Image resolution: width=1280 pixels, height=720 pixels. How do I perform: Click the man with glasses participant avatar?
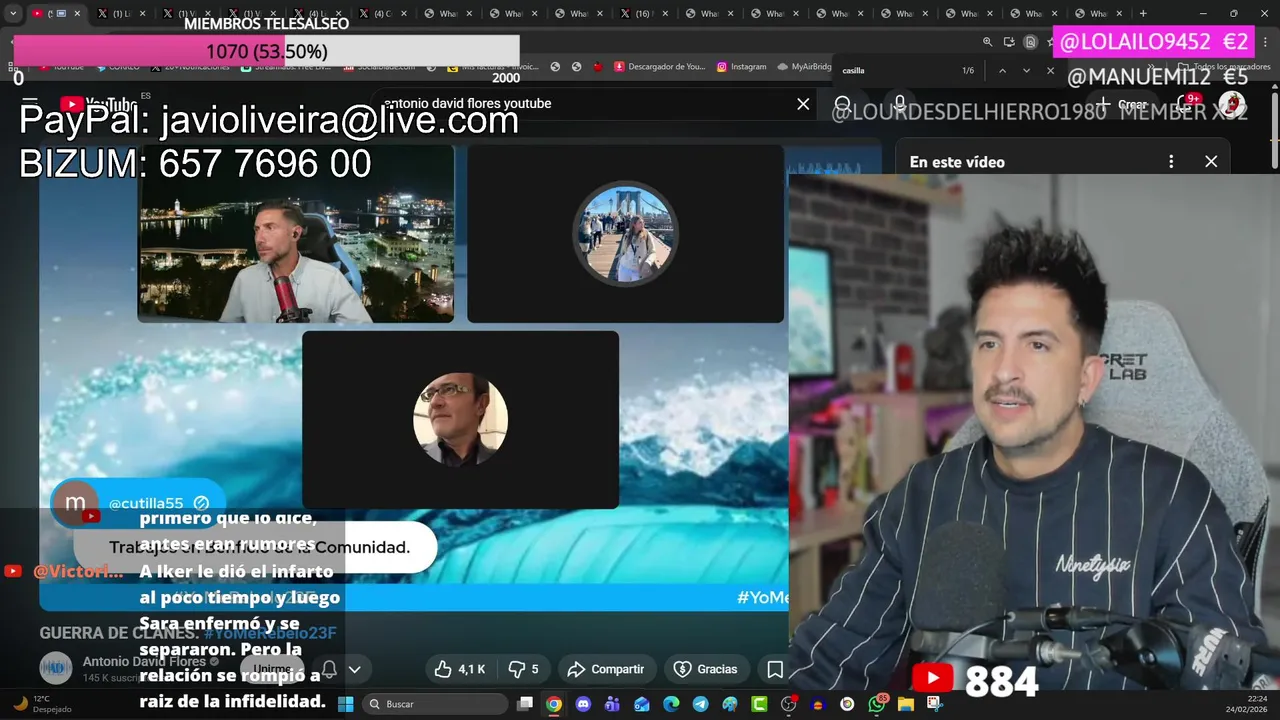pos(460,420)
